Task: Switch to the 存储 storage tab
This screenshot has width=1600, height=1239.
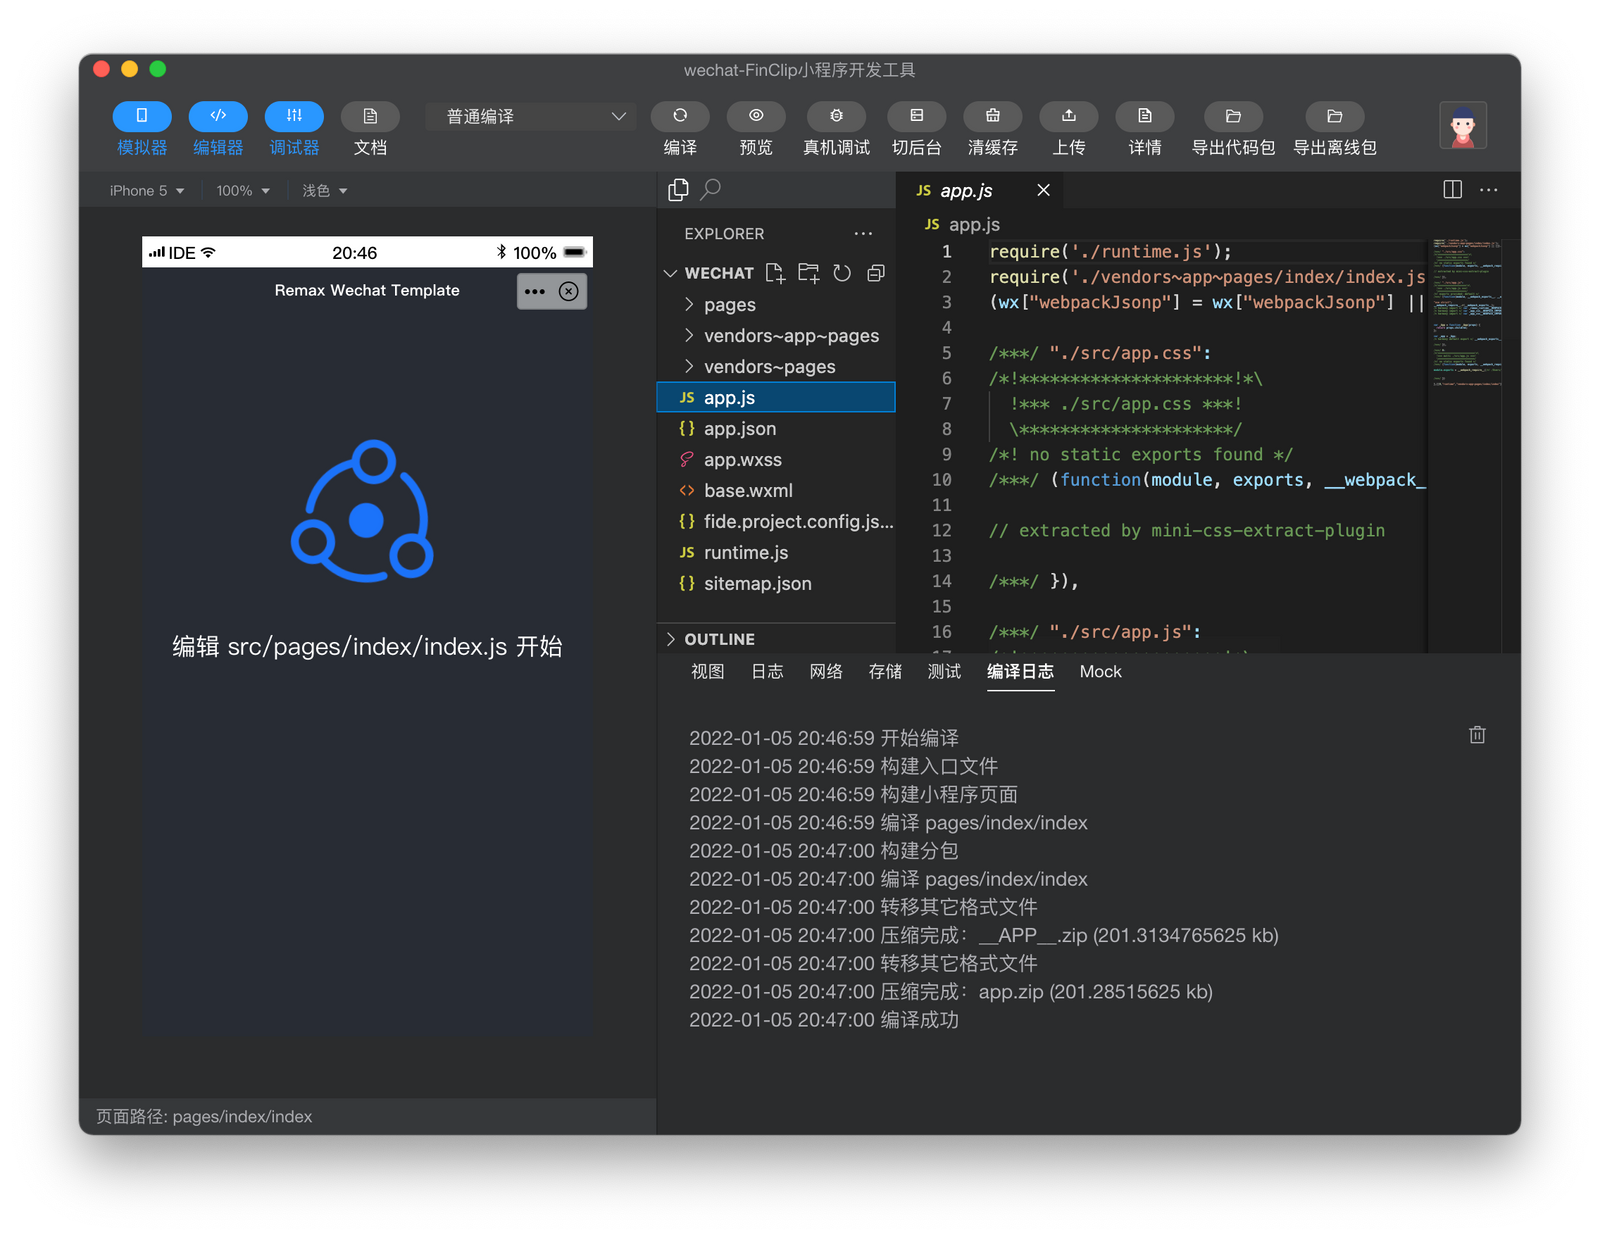Action: coord(885,672)
